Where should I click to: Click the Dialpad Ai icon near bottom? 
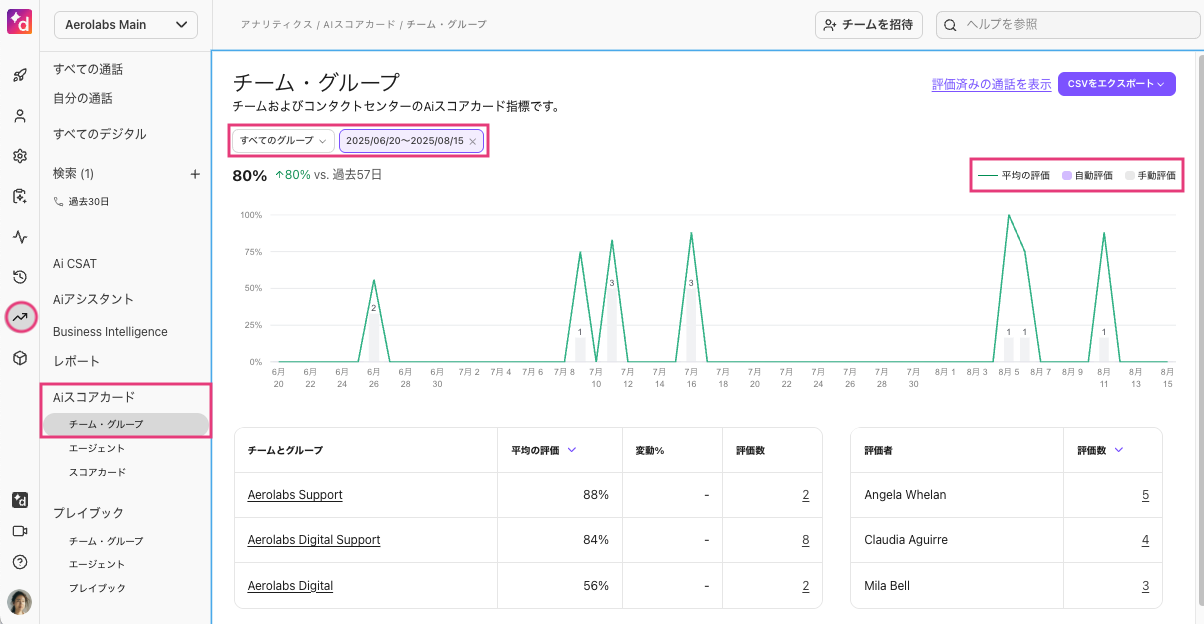[x=19, y=500]
